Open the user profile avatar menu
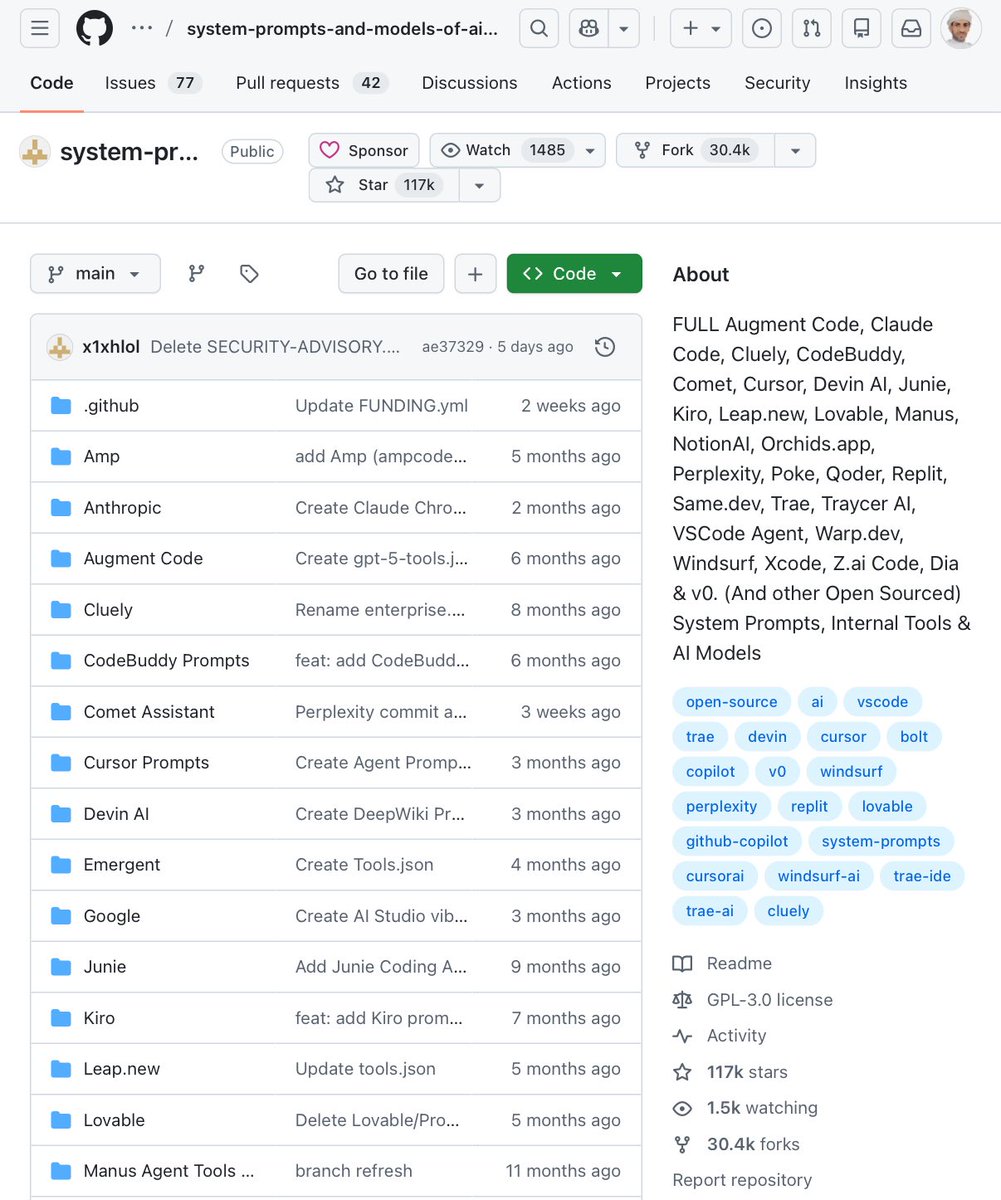 (961, 28)
